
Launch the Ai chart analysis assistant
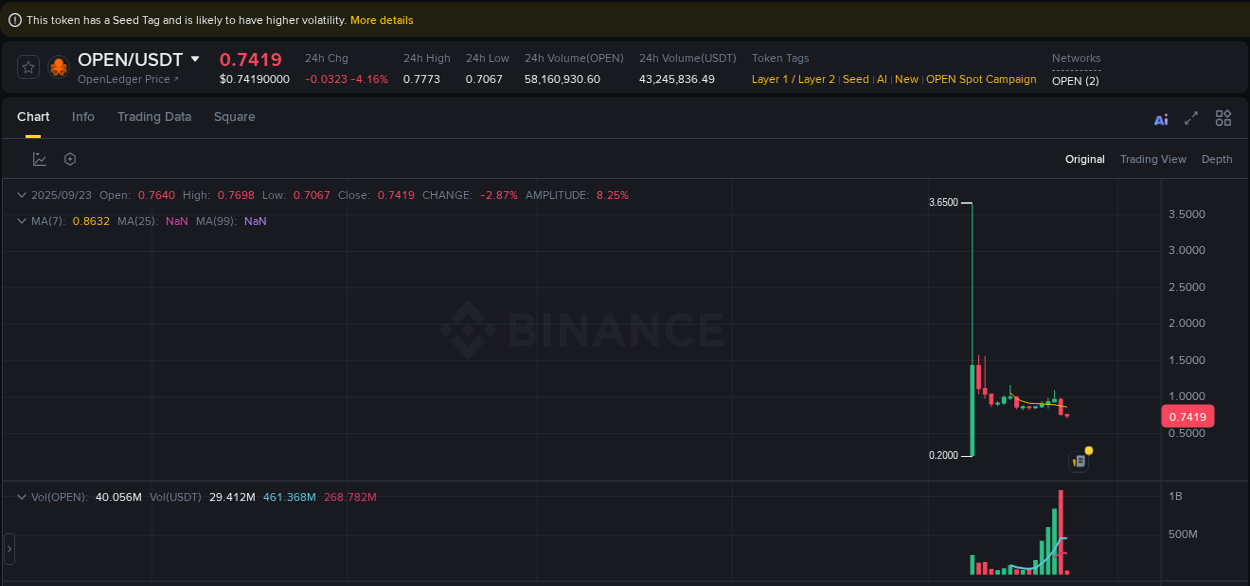[x=1160, y=118]
